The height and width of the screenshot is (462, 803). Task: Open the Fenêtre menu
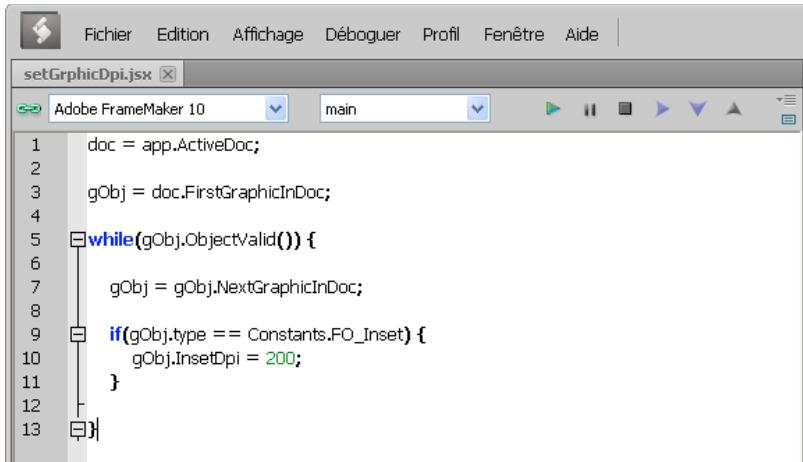point(514,34)
